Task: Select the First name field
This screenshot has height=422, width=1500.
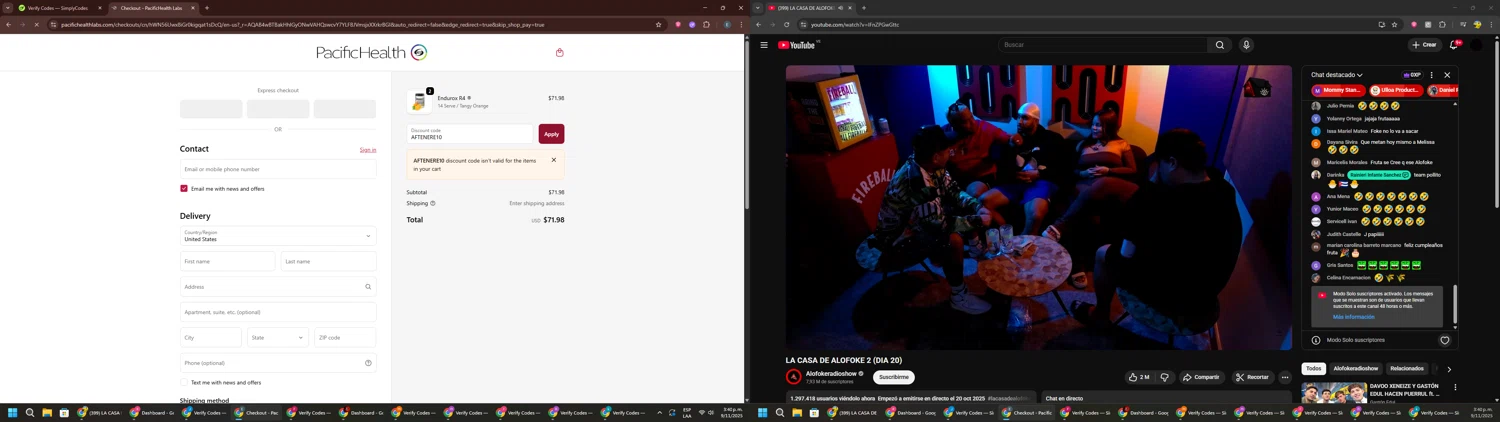Action: (x=227, y=261)
